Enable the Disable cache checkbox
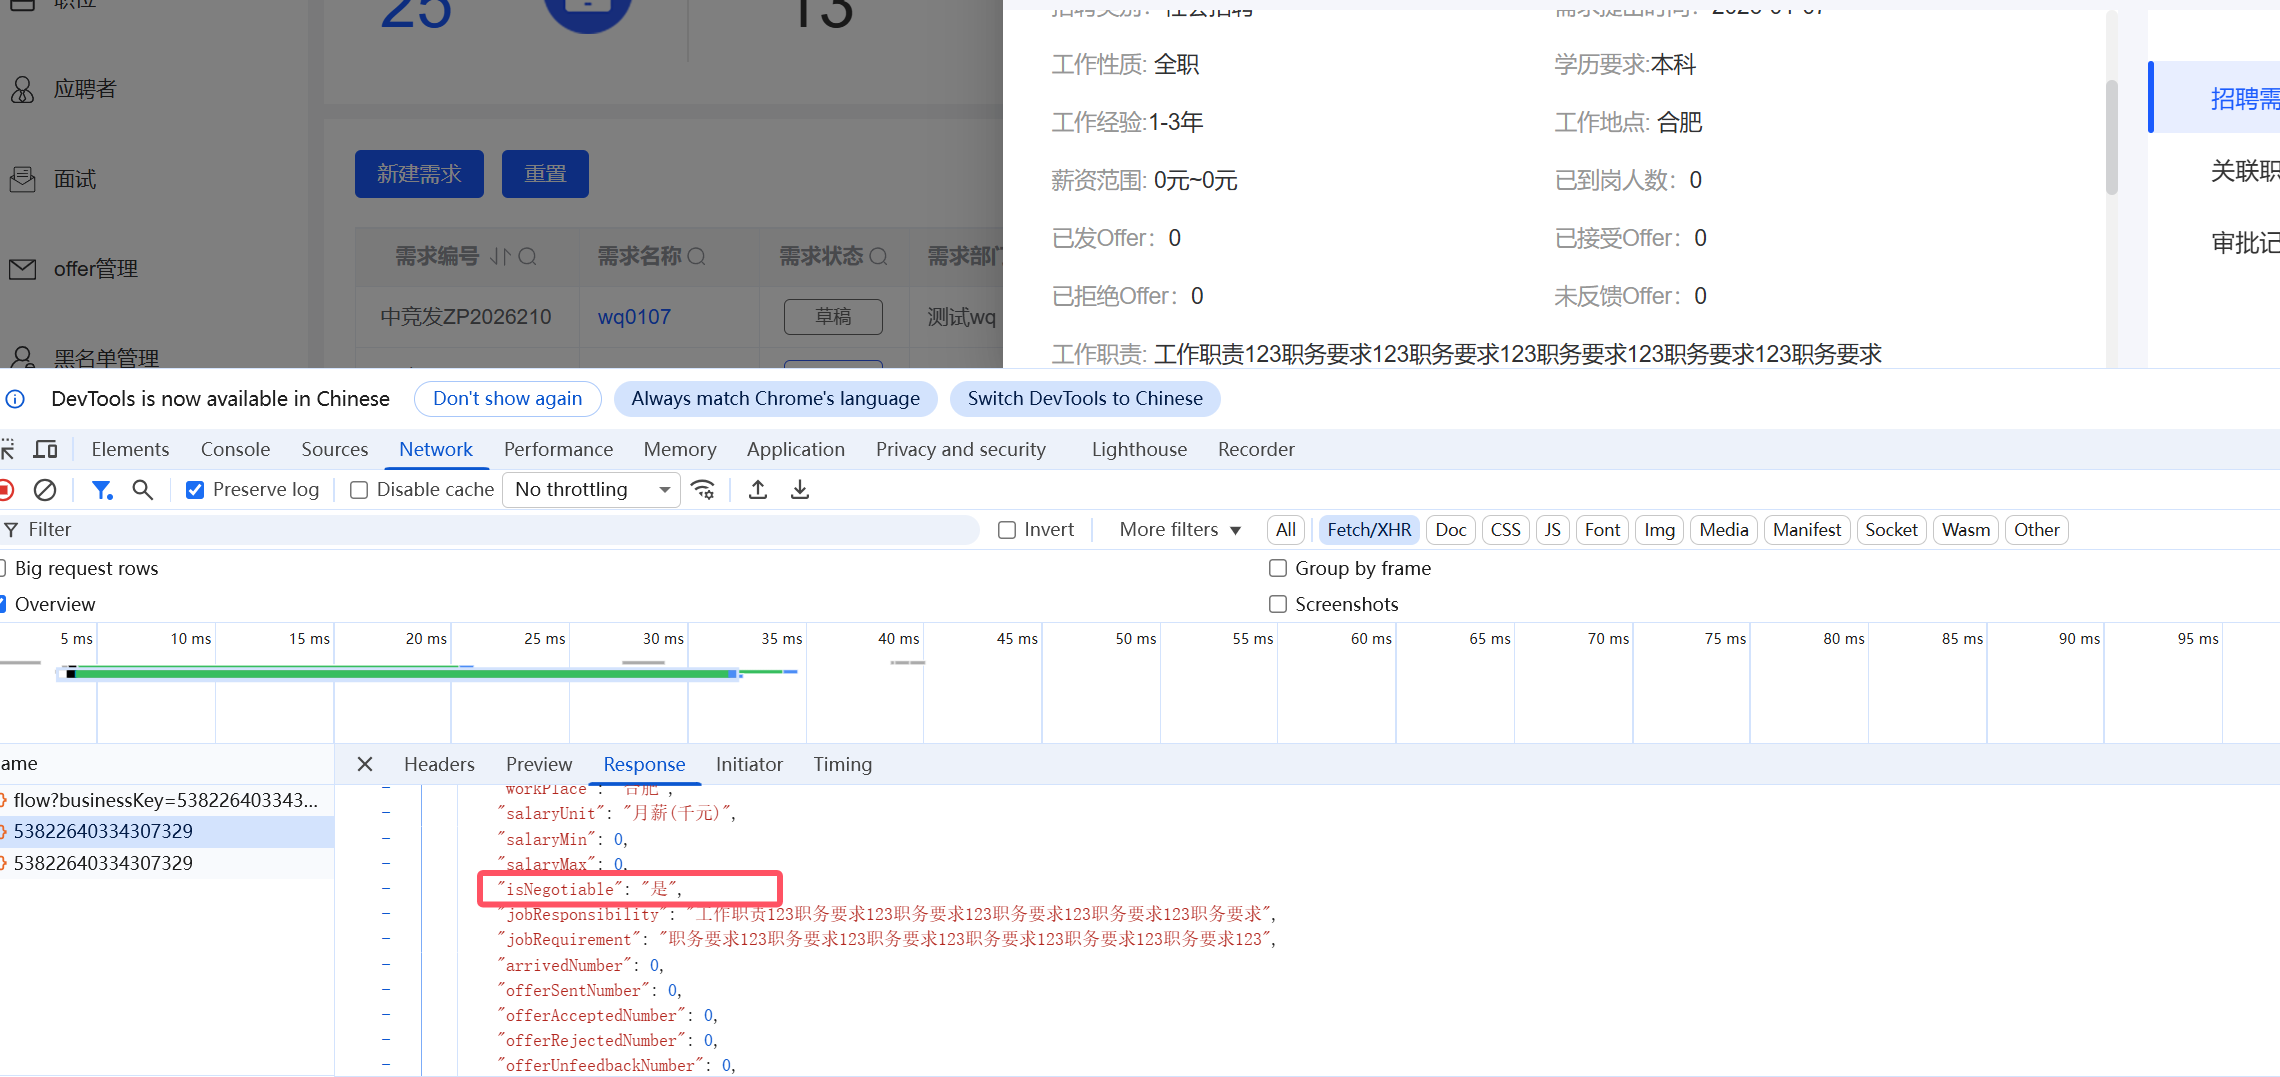This screenshot has height=1077, width=2280. coord(359,490)
